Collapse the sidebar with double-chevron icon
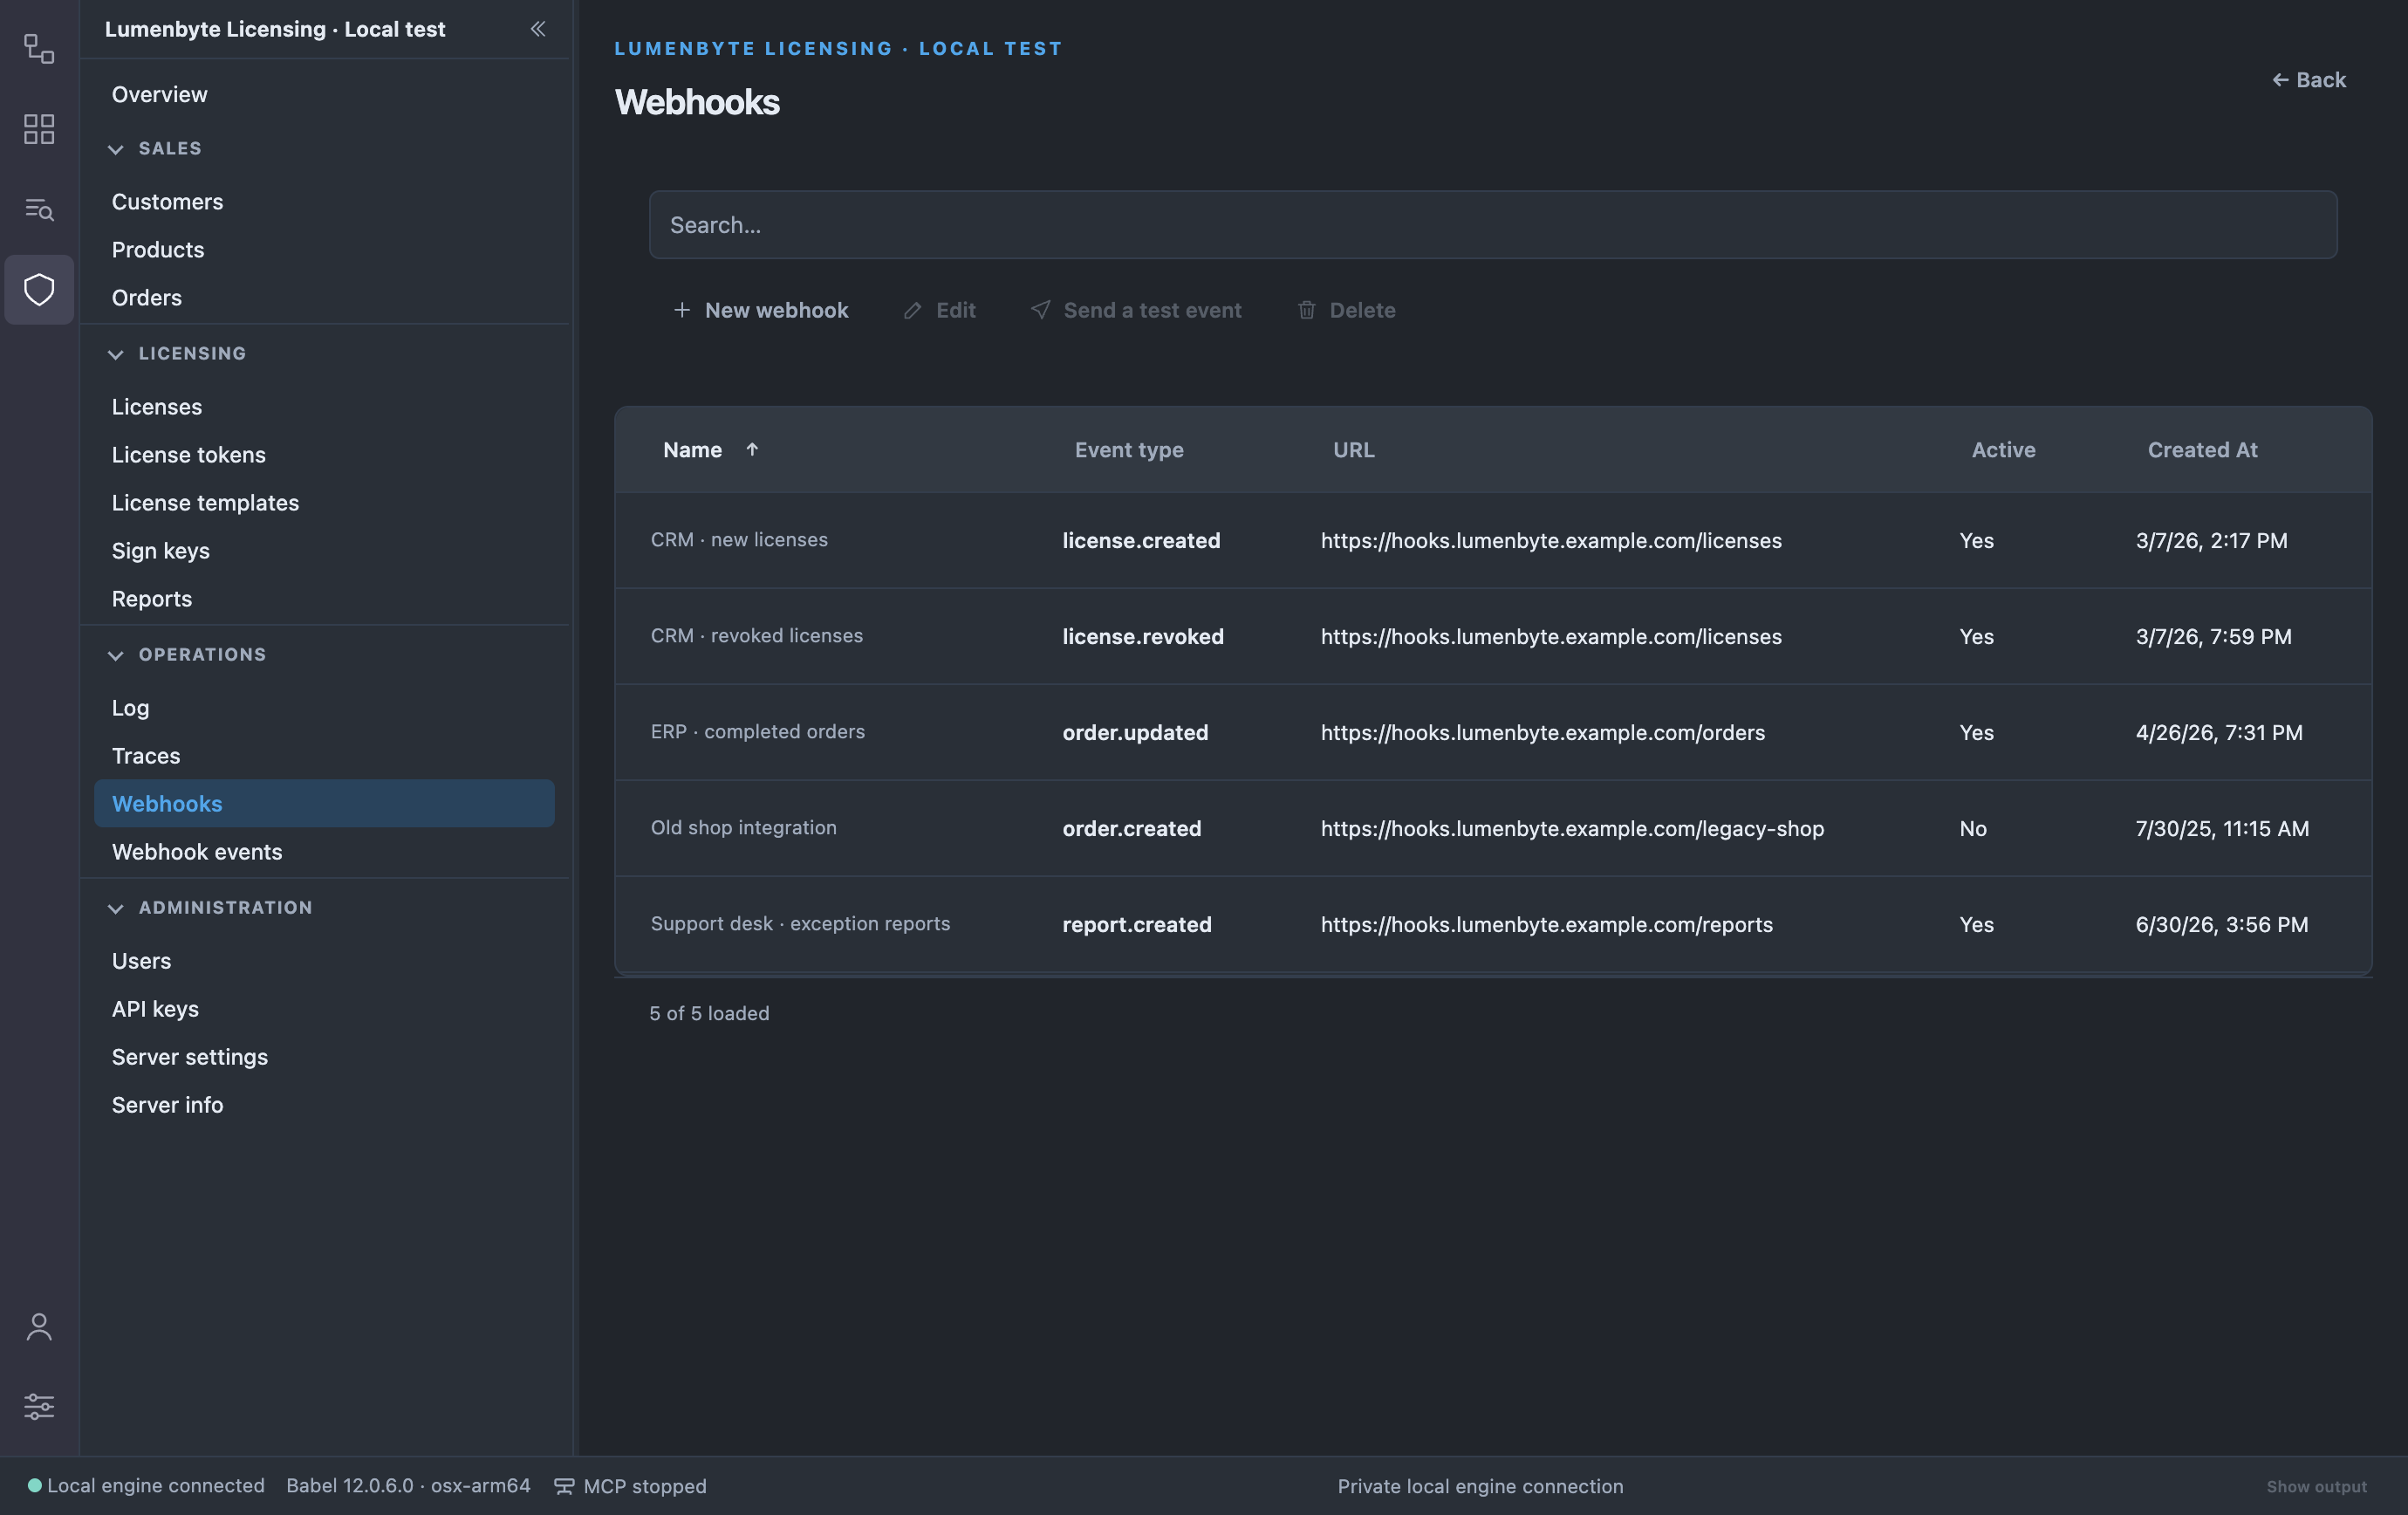This screenshot has width=2408, height=1515. click(x=538, y=29)
